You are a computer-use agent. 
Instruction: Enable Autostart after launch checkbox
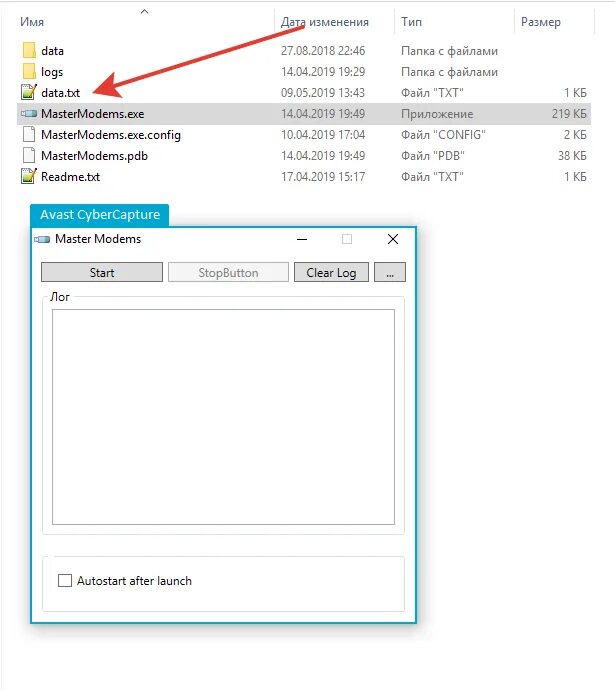(x=65, y=580)
